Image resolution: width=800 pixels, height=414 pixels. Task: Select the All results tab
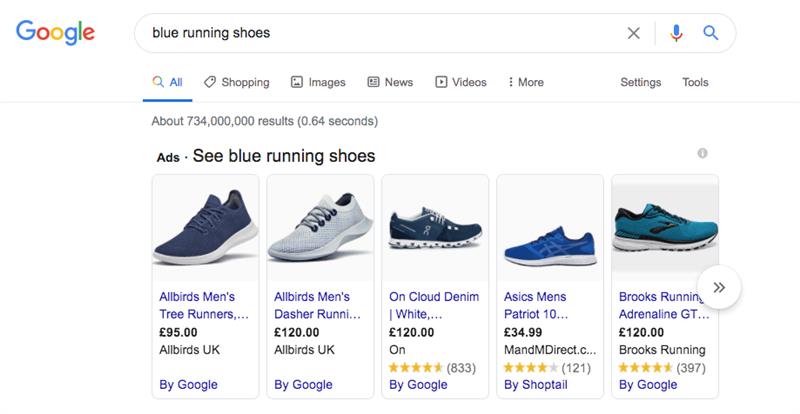[167, 82]
